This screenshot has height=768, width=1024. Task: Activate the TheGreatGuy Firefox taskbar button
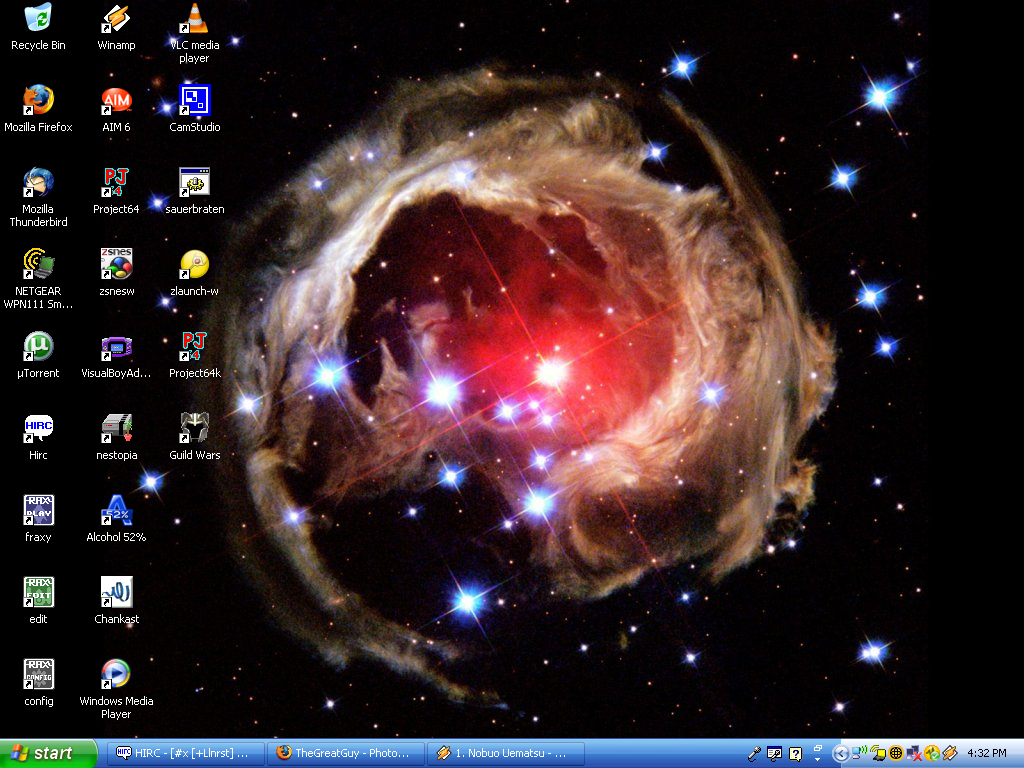(x=345, y=753)
